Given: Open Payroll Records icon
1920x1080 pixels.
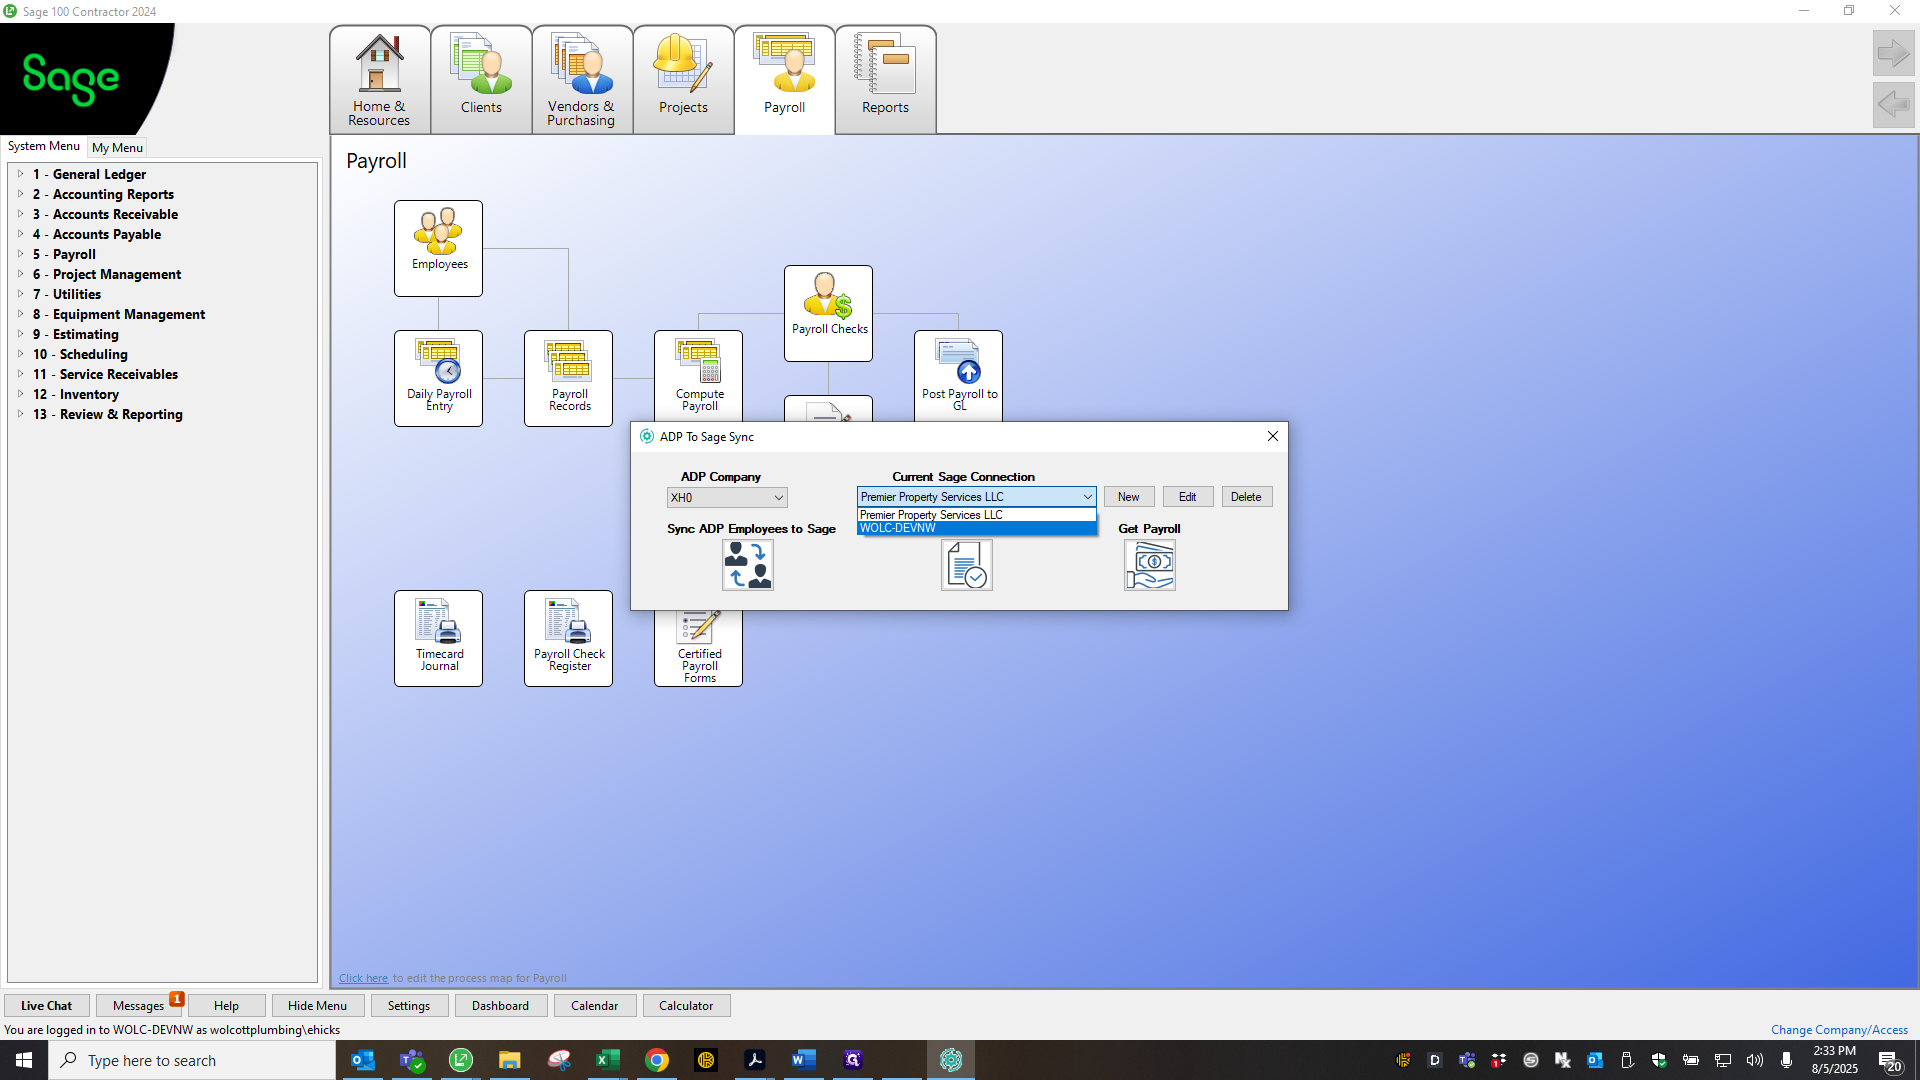Looking at the screenshot, I should coord(568,378).
